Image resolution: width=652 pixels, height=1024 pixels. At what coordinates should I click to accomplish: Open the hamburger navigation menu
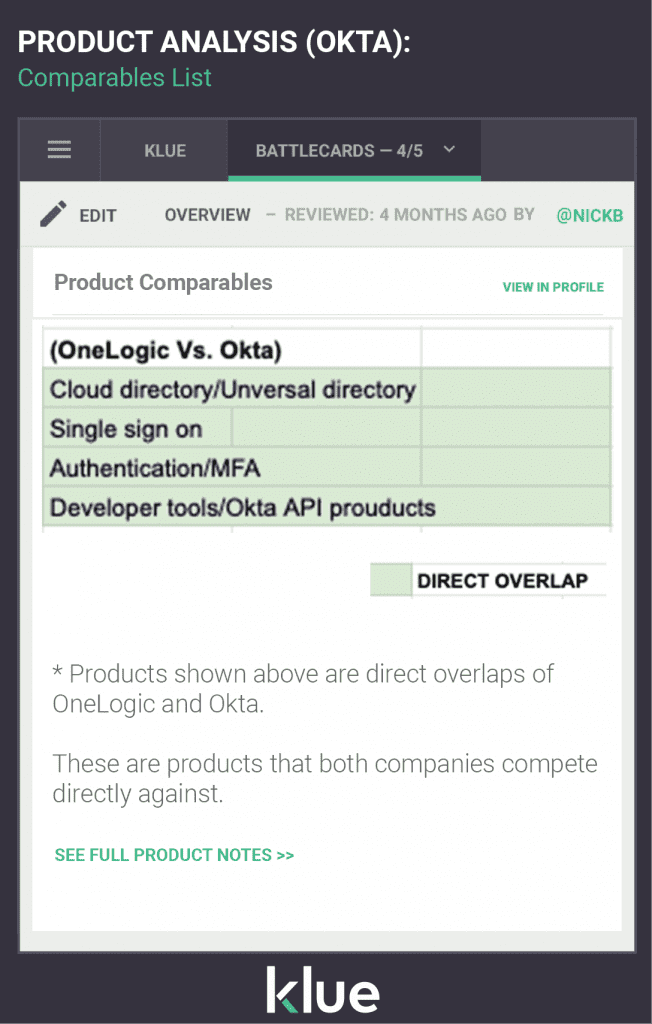59,150
